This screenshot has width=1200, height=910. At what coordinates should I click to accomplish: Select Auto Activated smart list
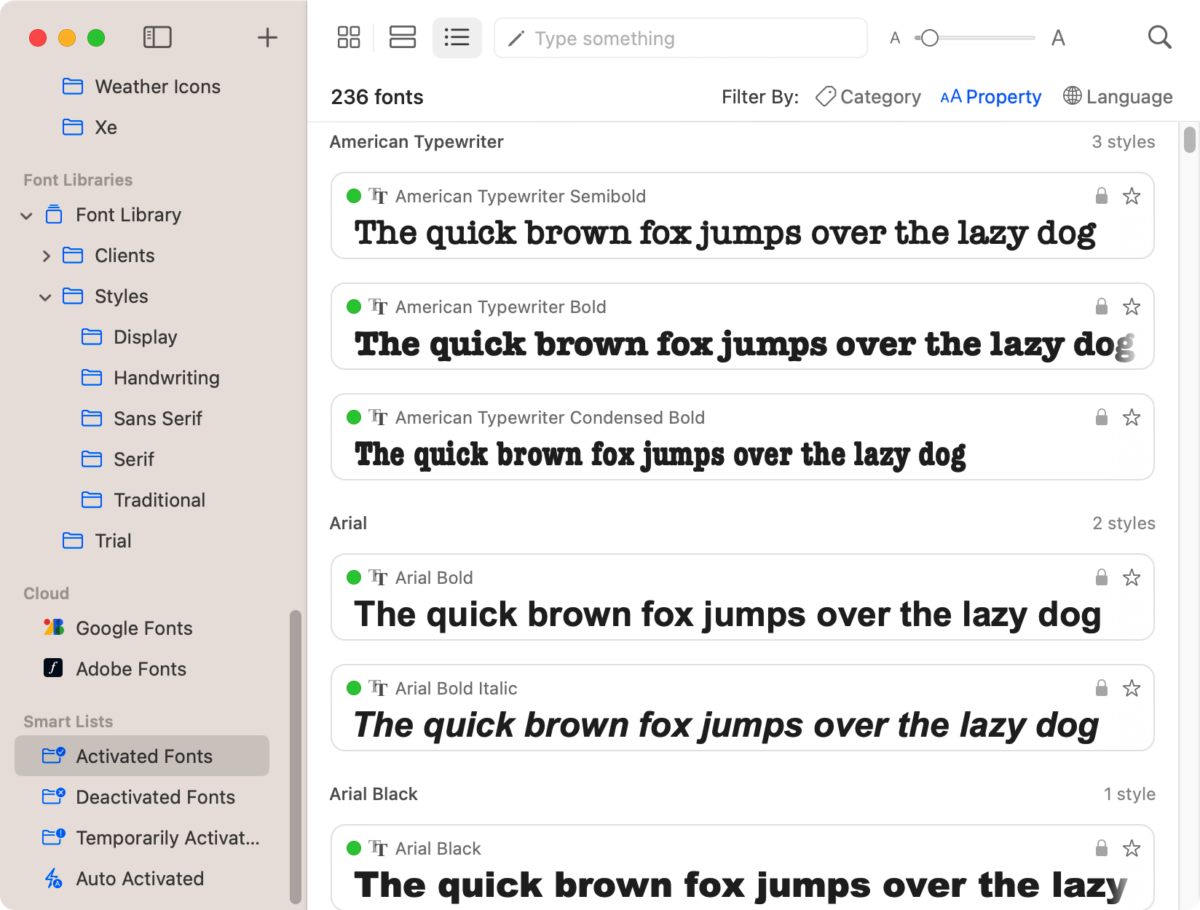coord(123,879)
